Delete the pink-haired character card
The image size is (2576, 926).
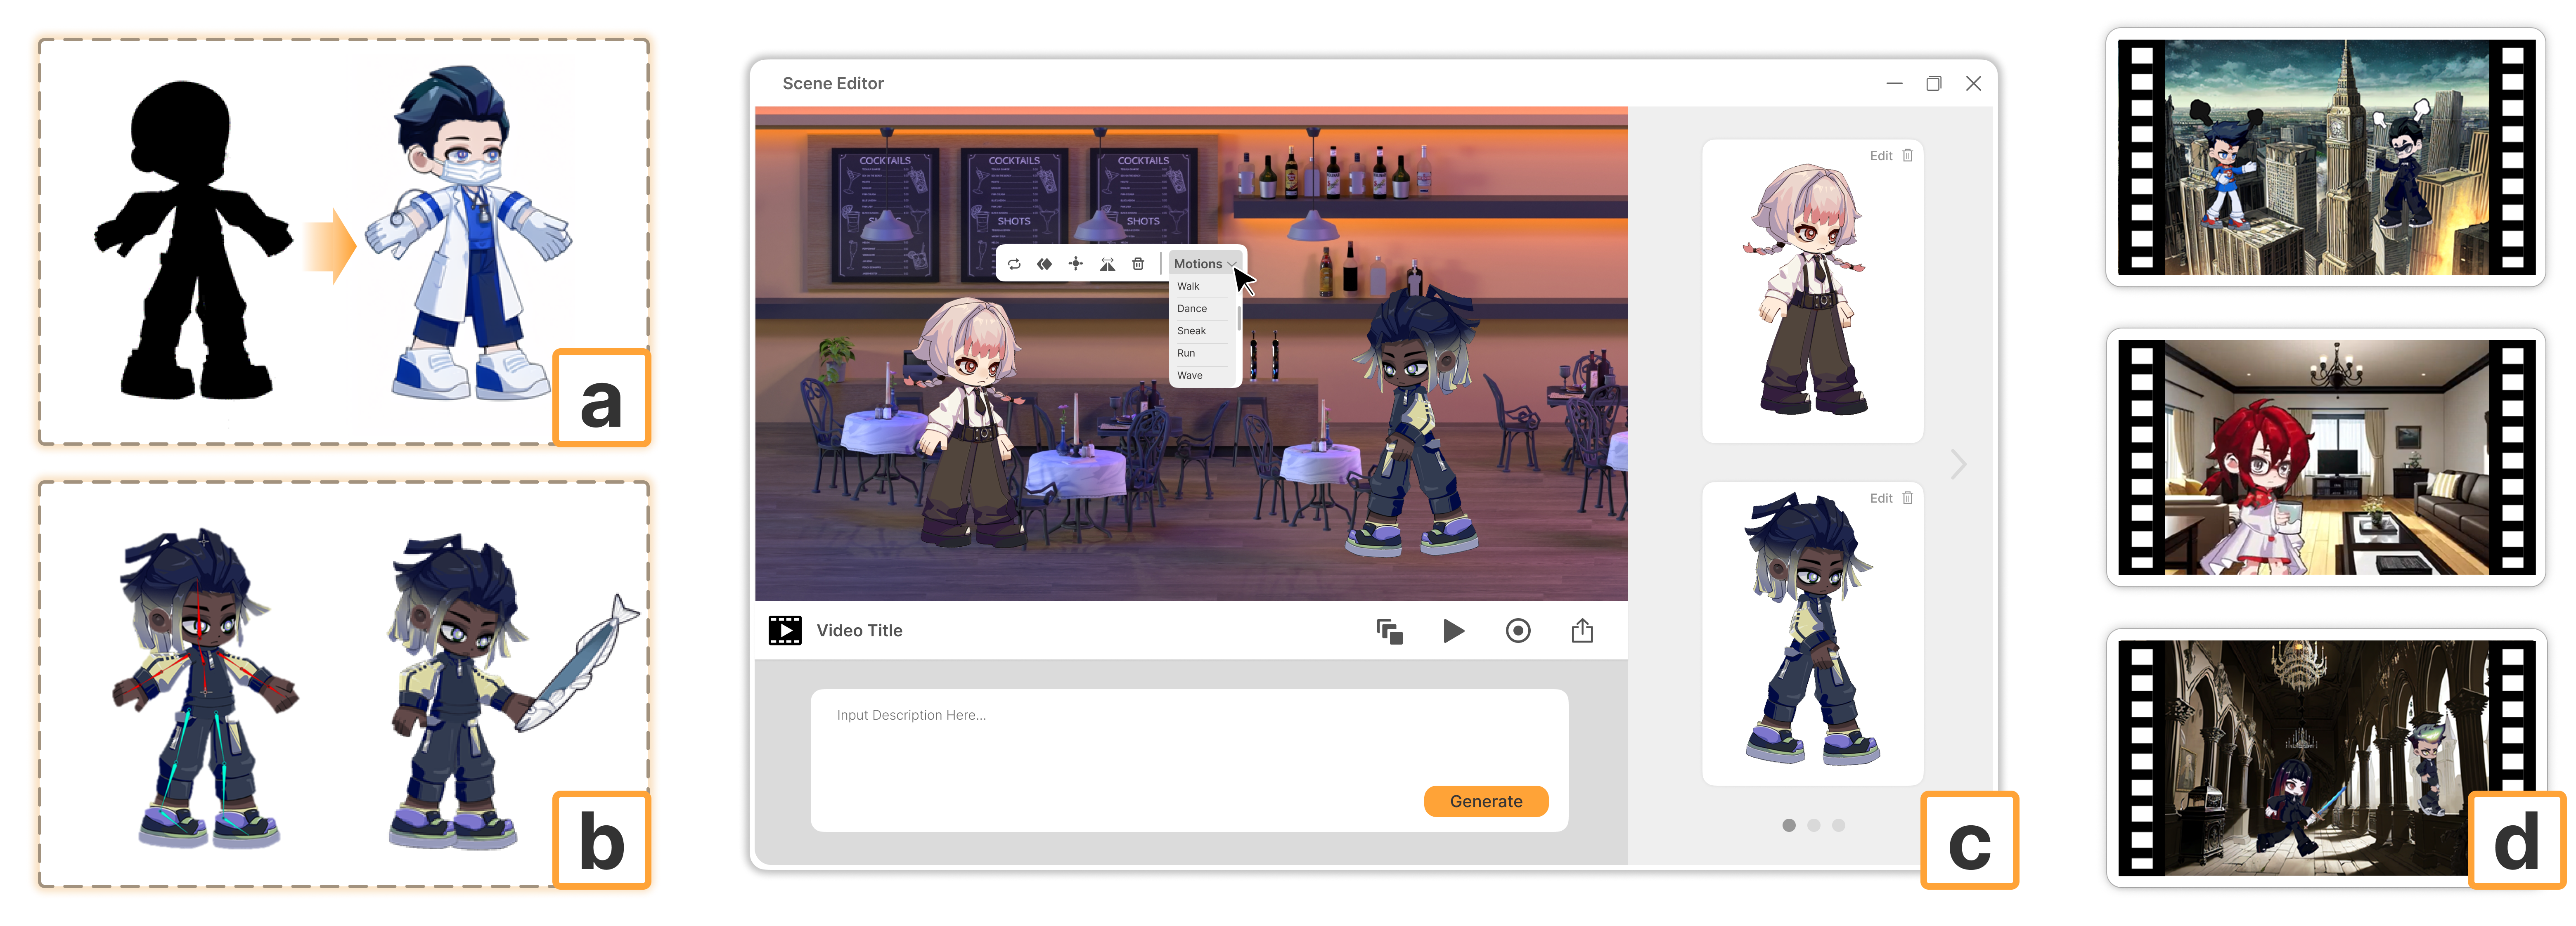1908,156
